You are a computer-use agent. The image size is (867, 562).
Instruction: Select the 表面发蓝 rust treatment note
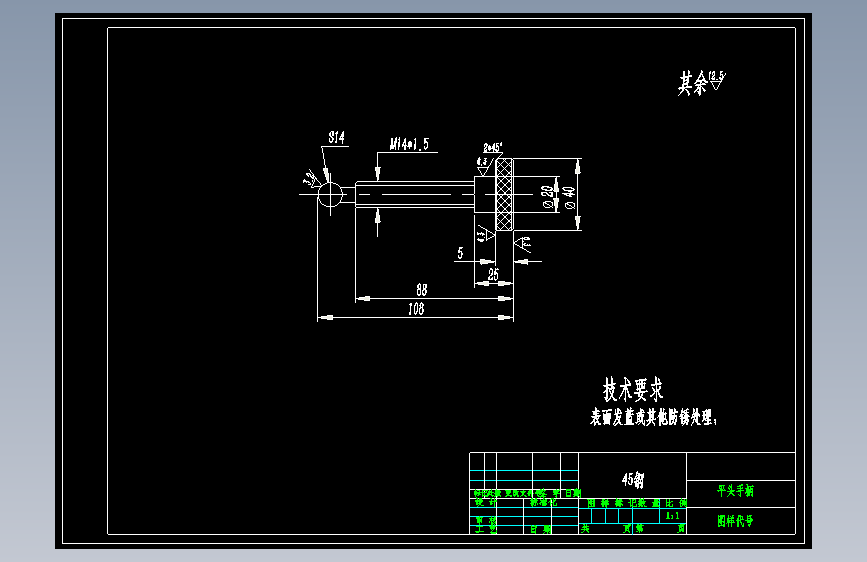click(654, 417)
